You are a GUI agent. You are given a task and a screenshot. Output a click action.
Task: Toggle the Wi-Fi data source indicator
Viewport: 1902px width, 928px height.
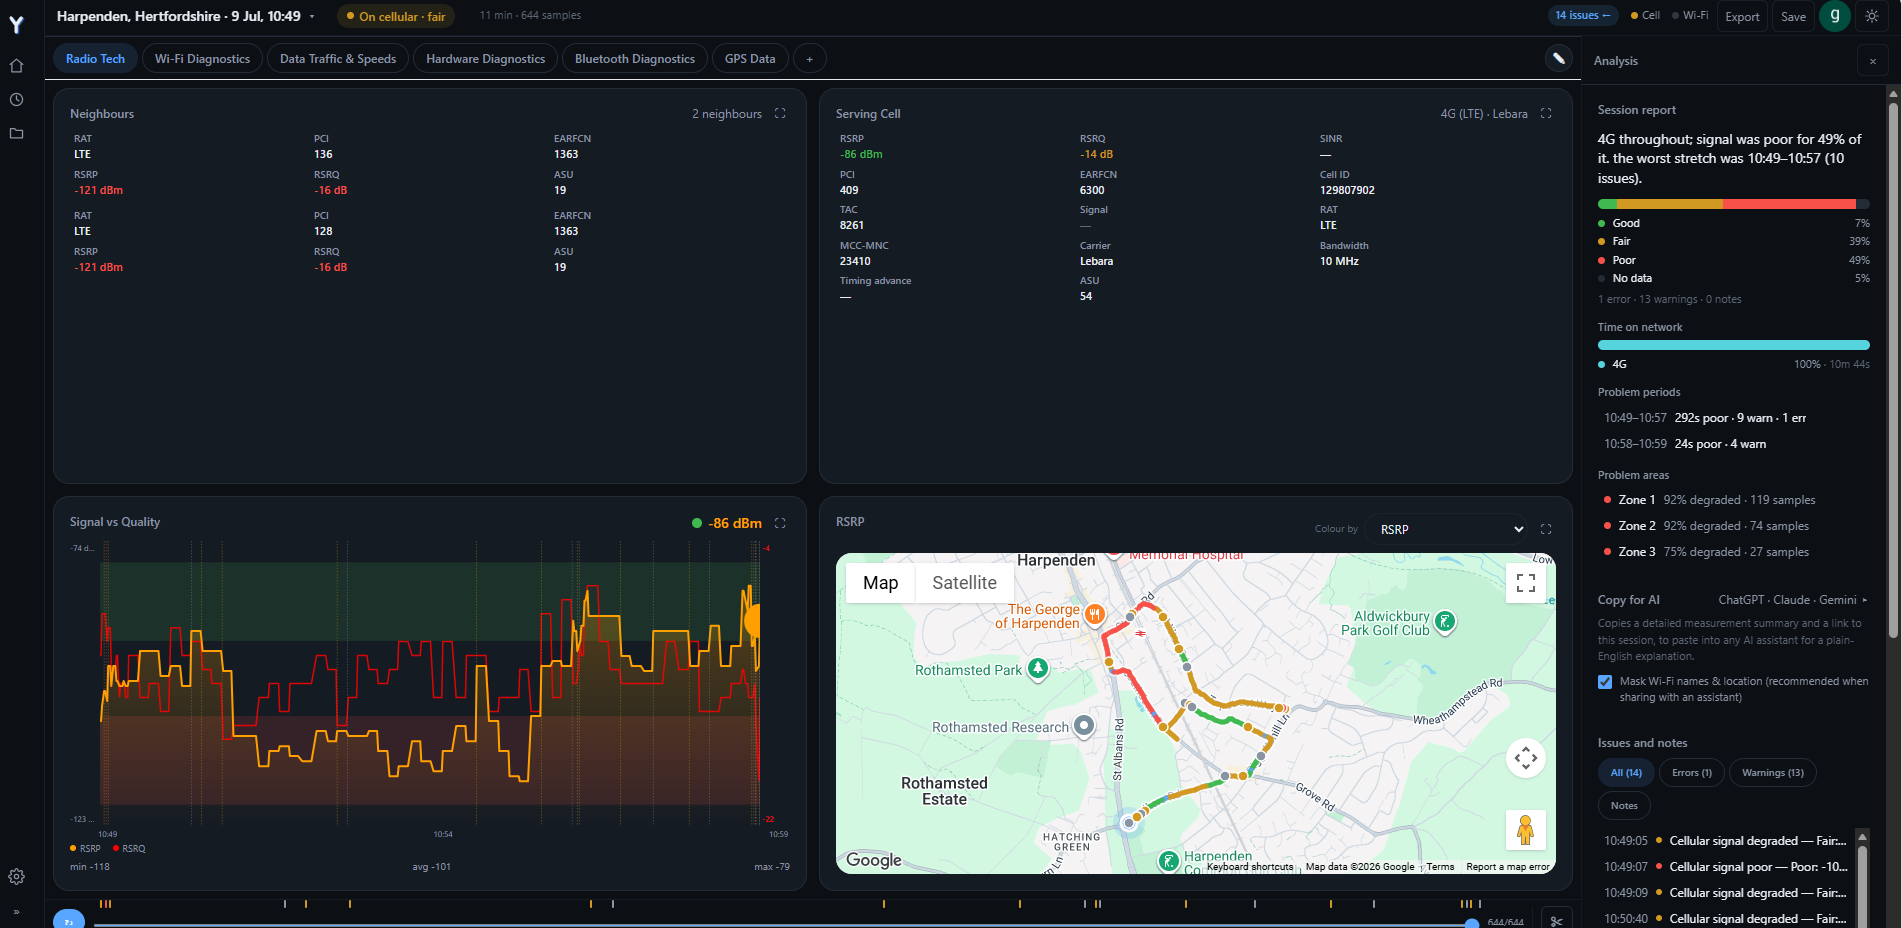tap(1690, 16)
